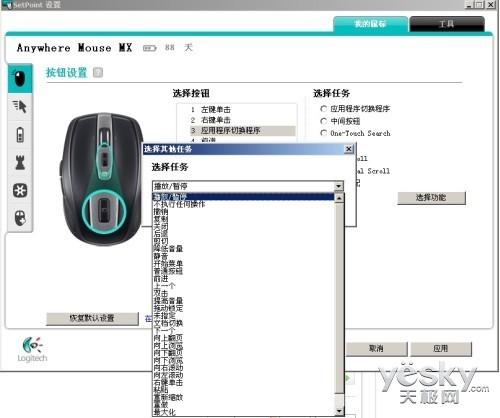Screen dimensions: 500x418
Task: Select 右键单击 in the dropdown list
Action: tap(243, 382)
